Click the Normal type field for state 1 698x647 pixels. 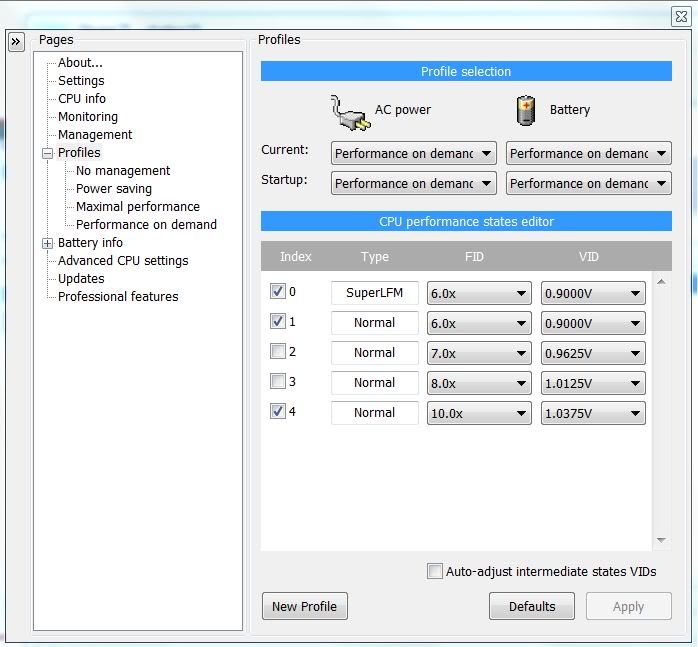(x=374, y=322)
